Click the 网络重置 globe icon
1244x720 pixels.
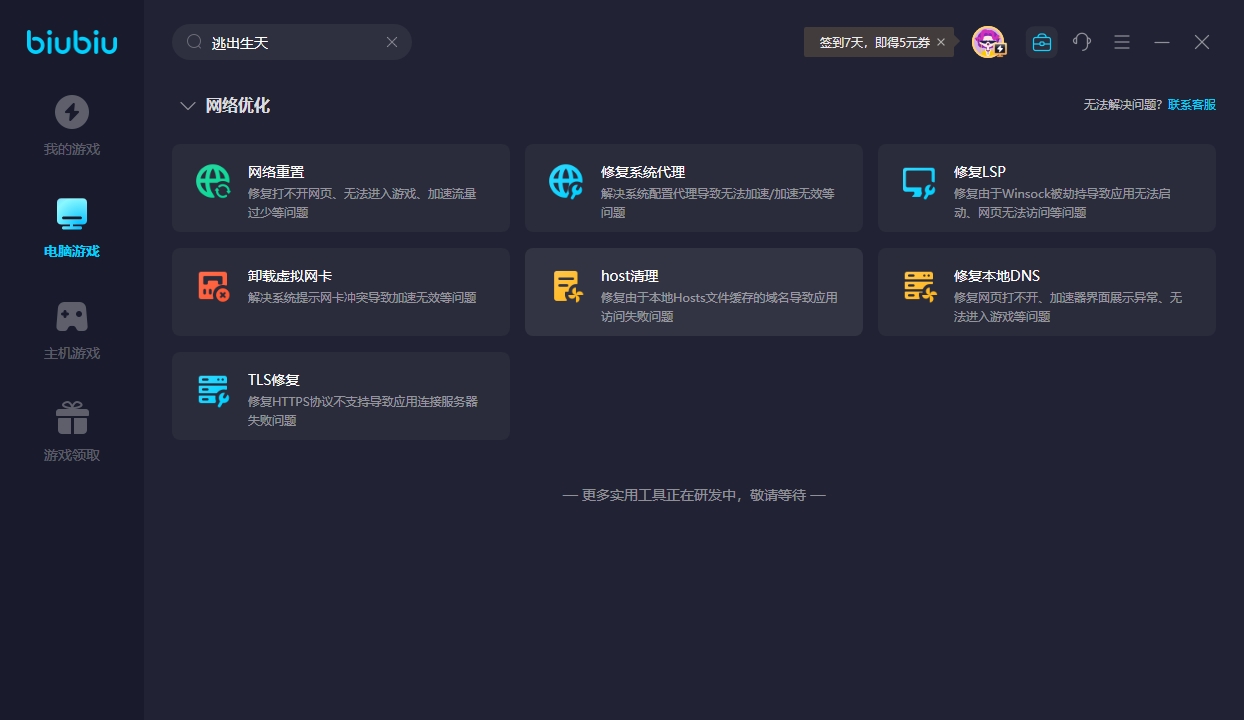pyautogui.click(x=213, y=181)
